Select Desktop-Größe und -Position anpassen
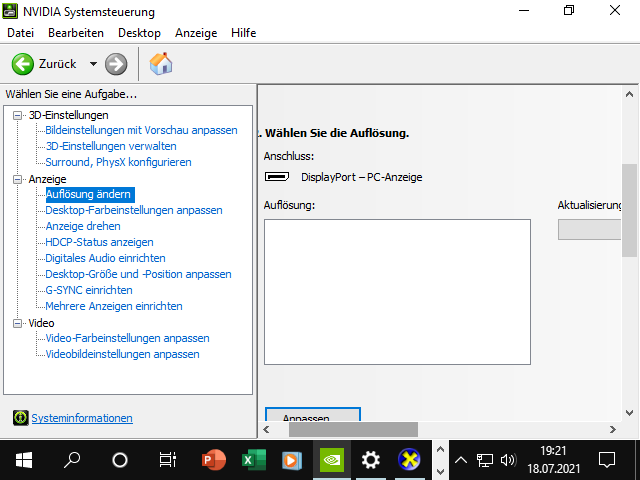 coord(138,274)
